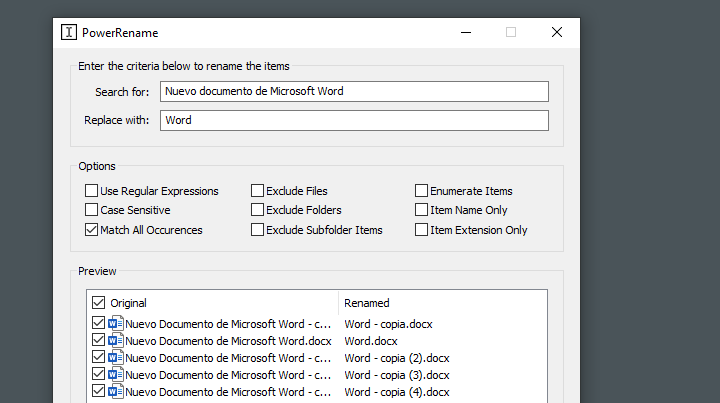Click Word icon of the copia (3) row

115,375
